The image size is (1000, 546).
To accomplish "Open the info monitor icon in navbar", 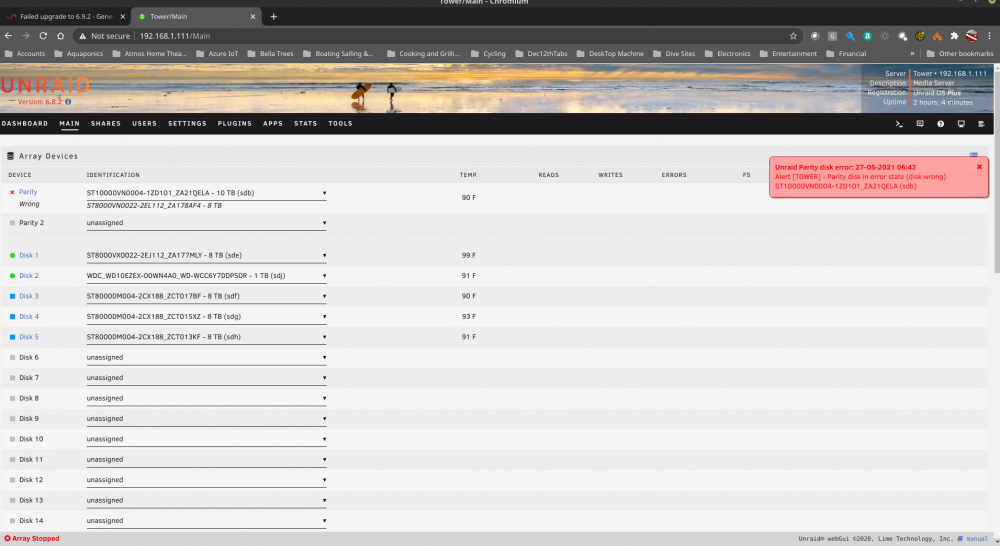I will tap(961, 124).
